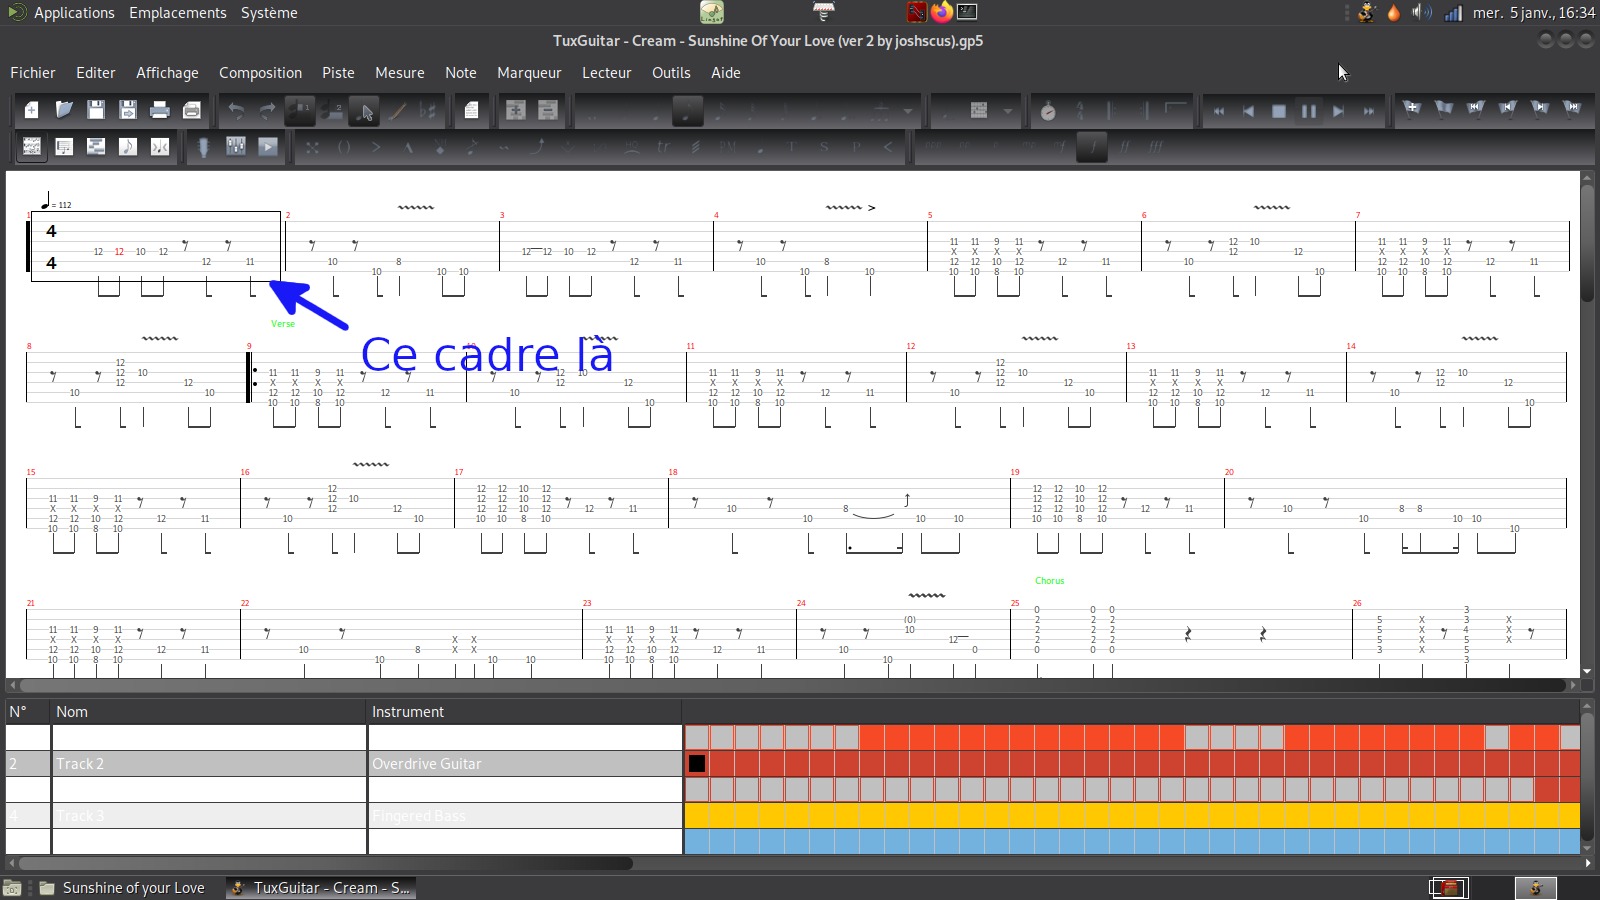1600x900 pixels.
Task: Redo the last undone edit
Action: tap(268, 111)
